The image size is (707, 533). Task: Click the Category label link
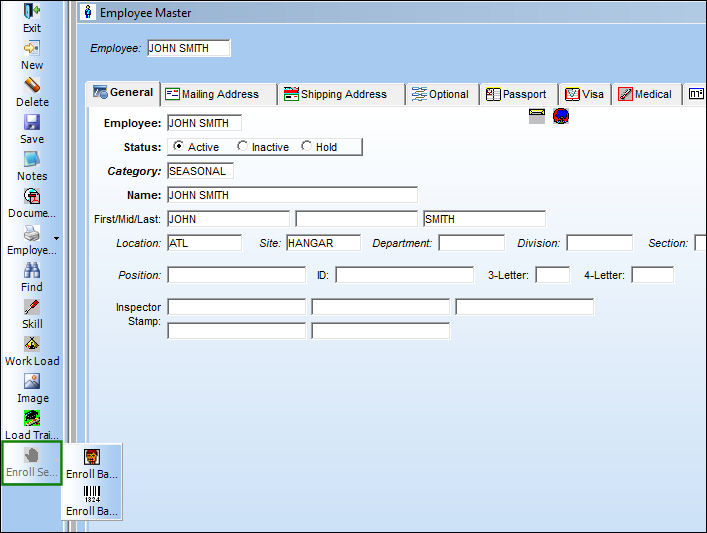tap(134, 171)
